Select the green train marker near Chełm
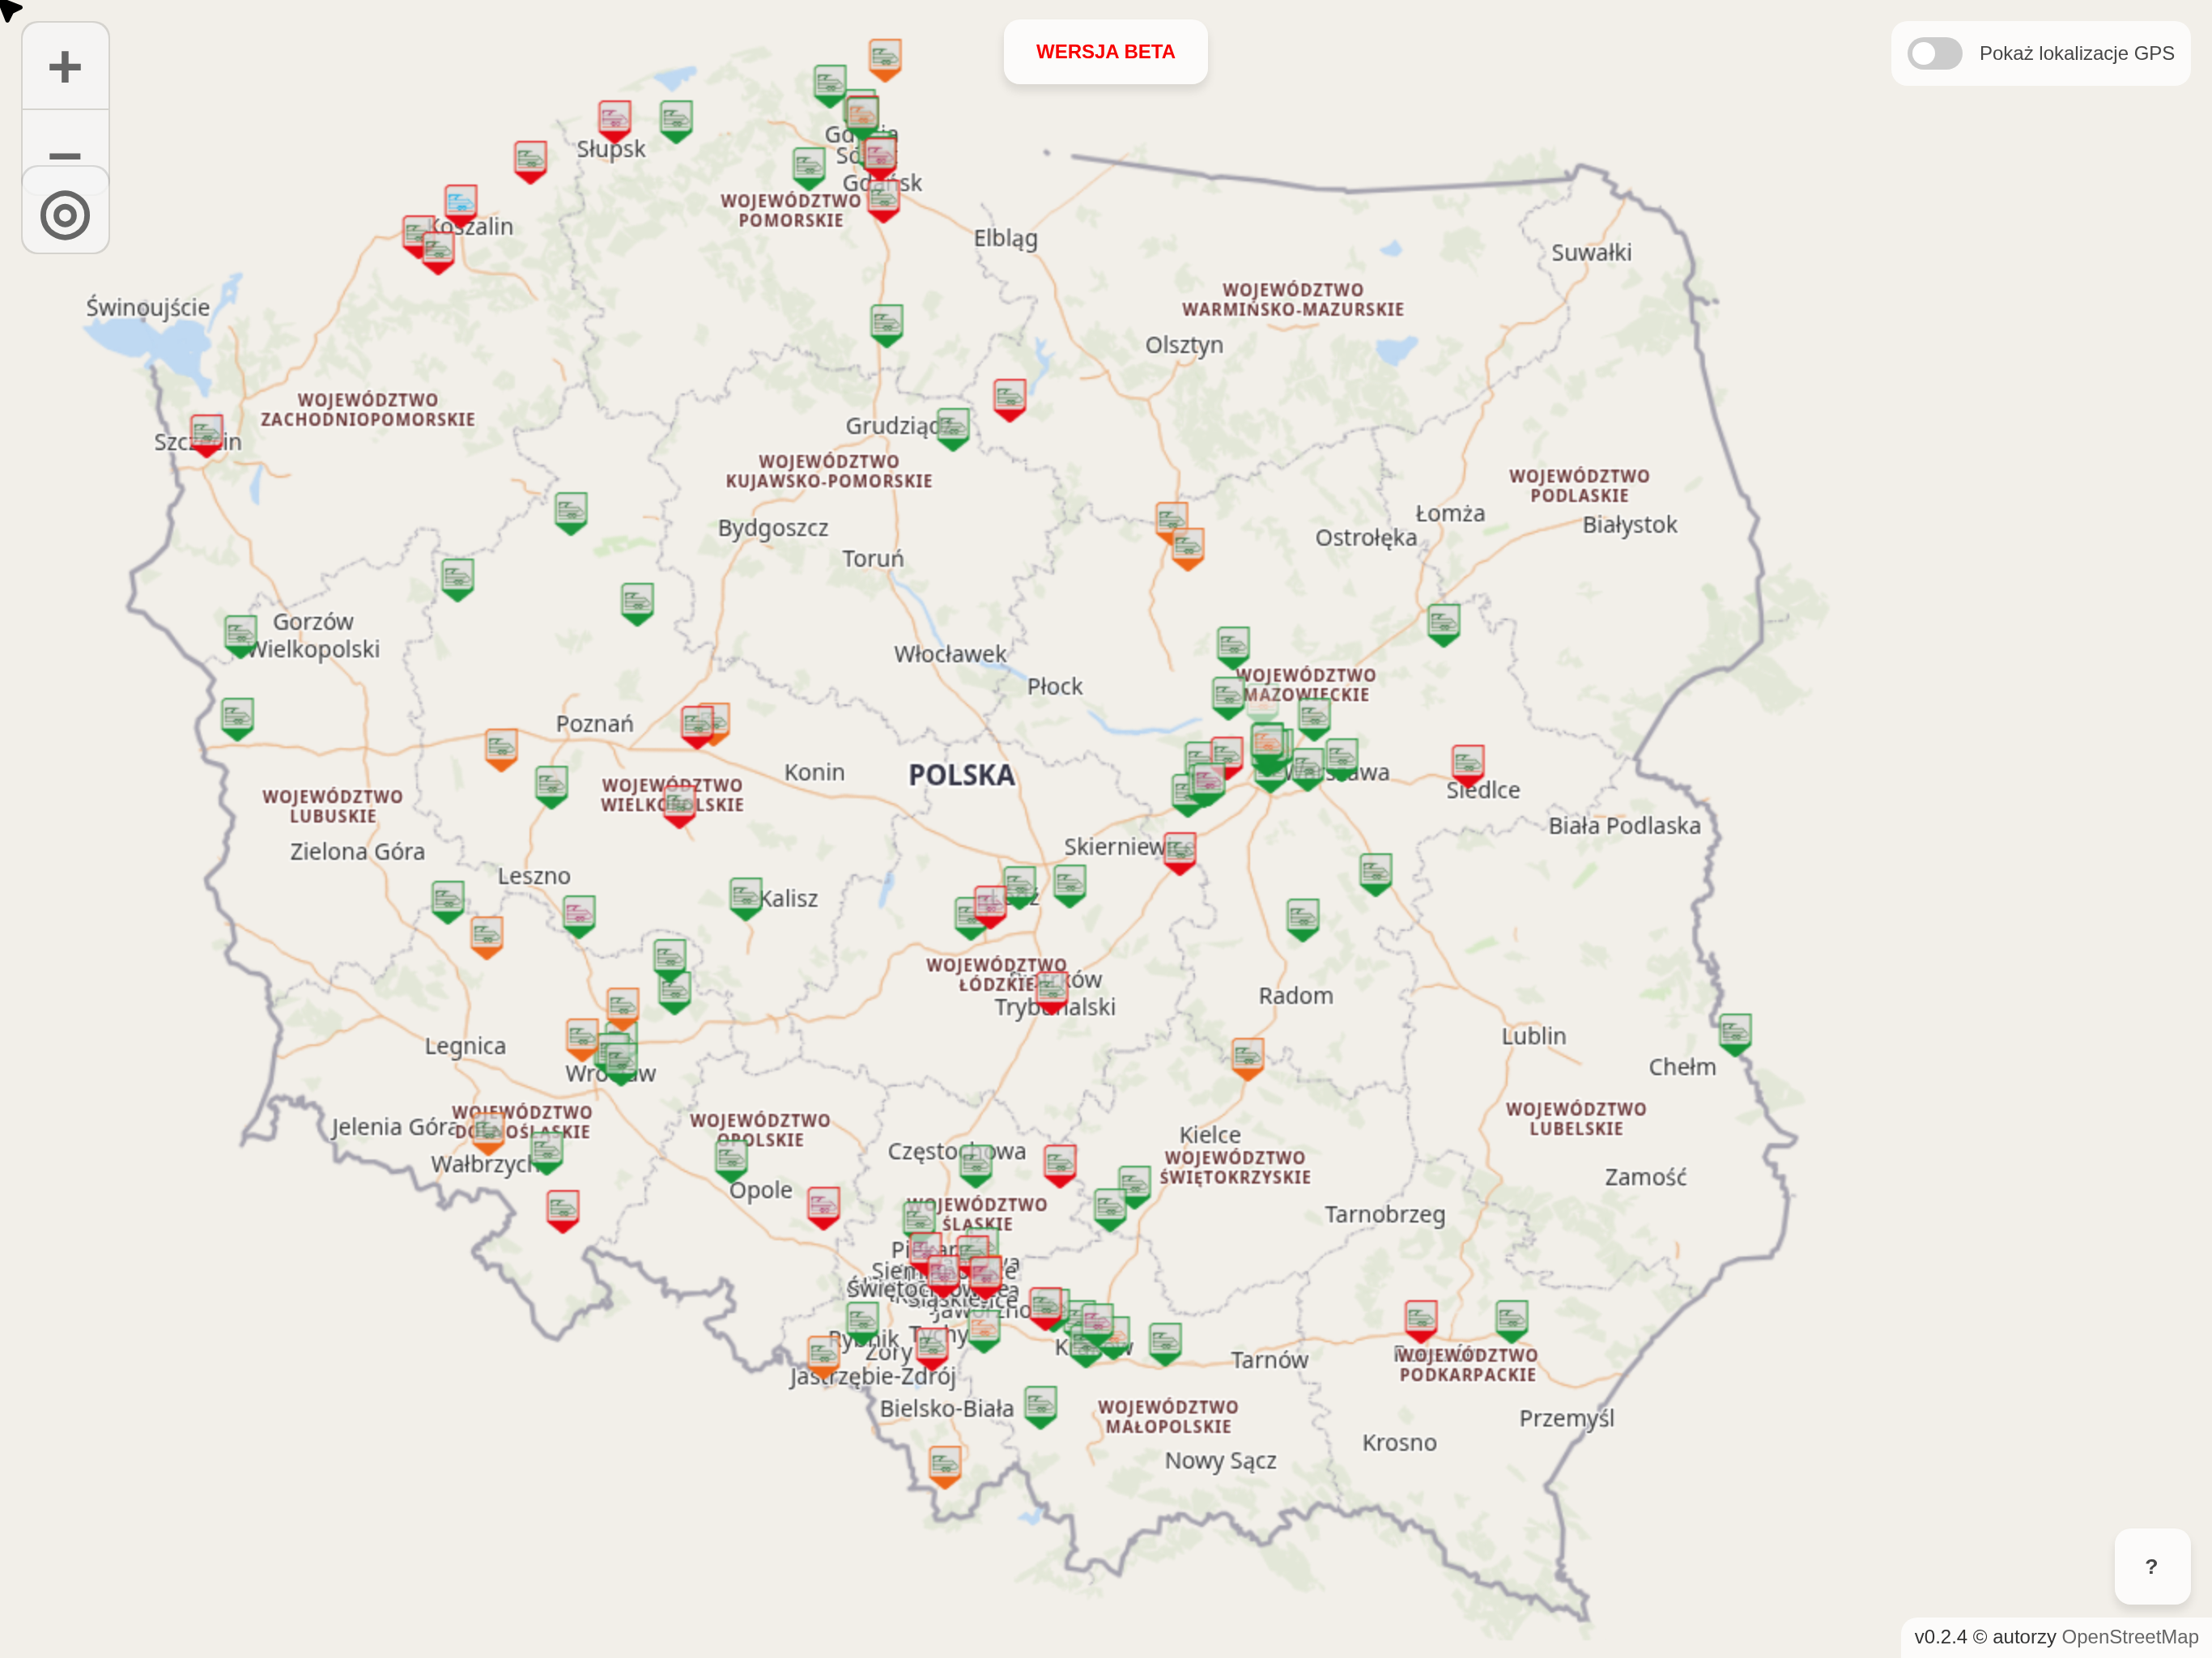Viewport: 2212px width, 1658px height. (x=1735, y=1033)
